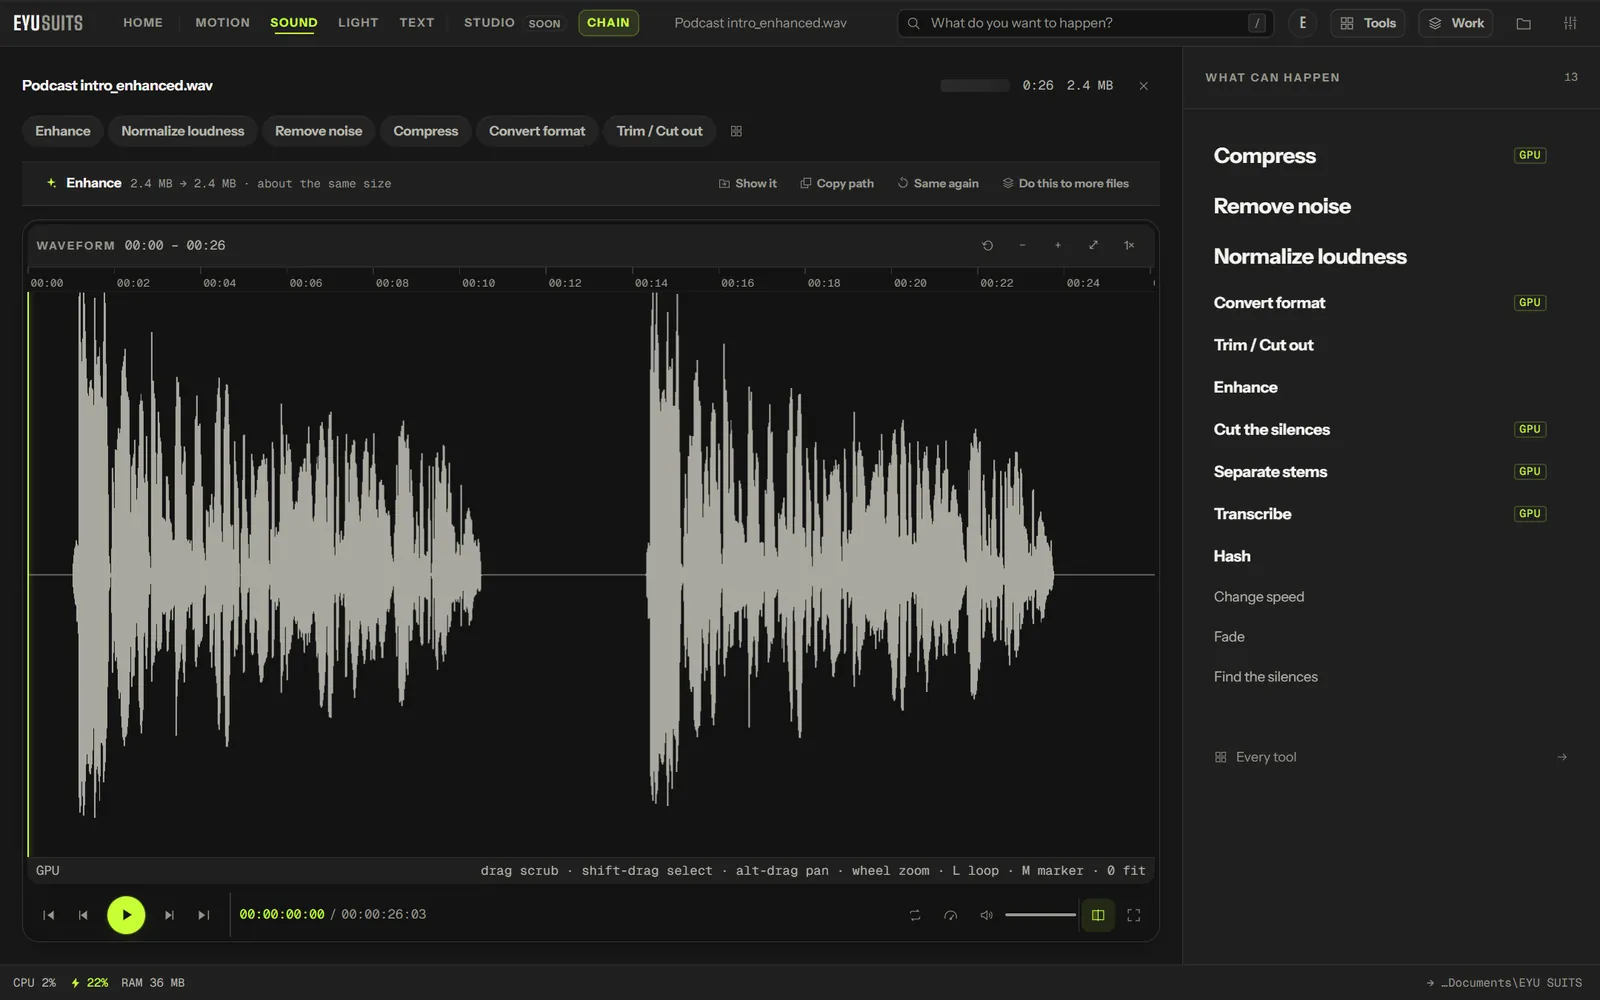Open playback speed gauge icon
The image size is (1600, 1000).
tap(951, 915)
